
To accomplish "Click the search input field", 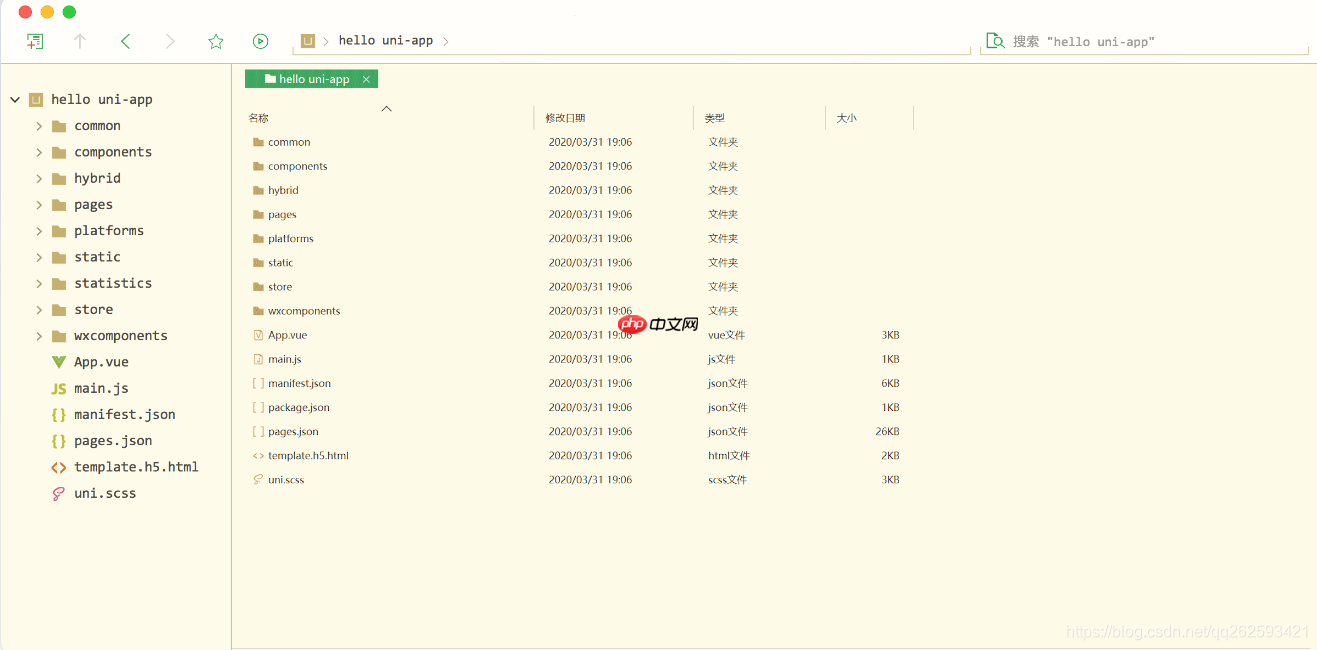I will (x=1150, y=41).
